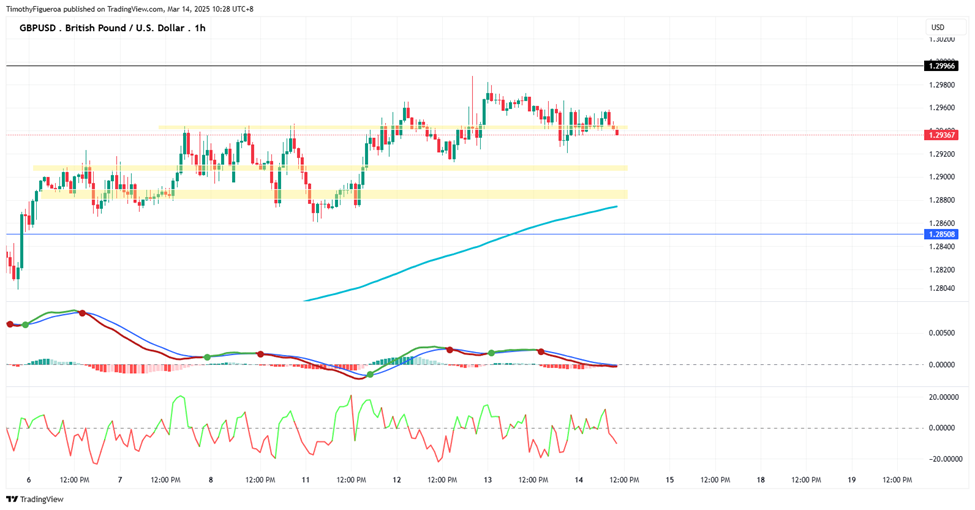Screen dimensions: 975x510
Task: Click the TradingView logo at the bottom
Action: (35, 499)
